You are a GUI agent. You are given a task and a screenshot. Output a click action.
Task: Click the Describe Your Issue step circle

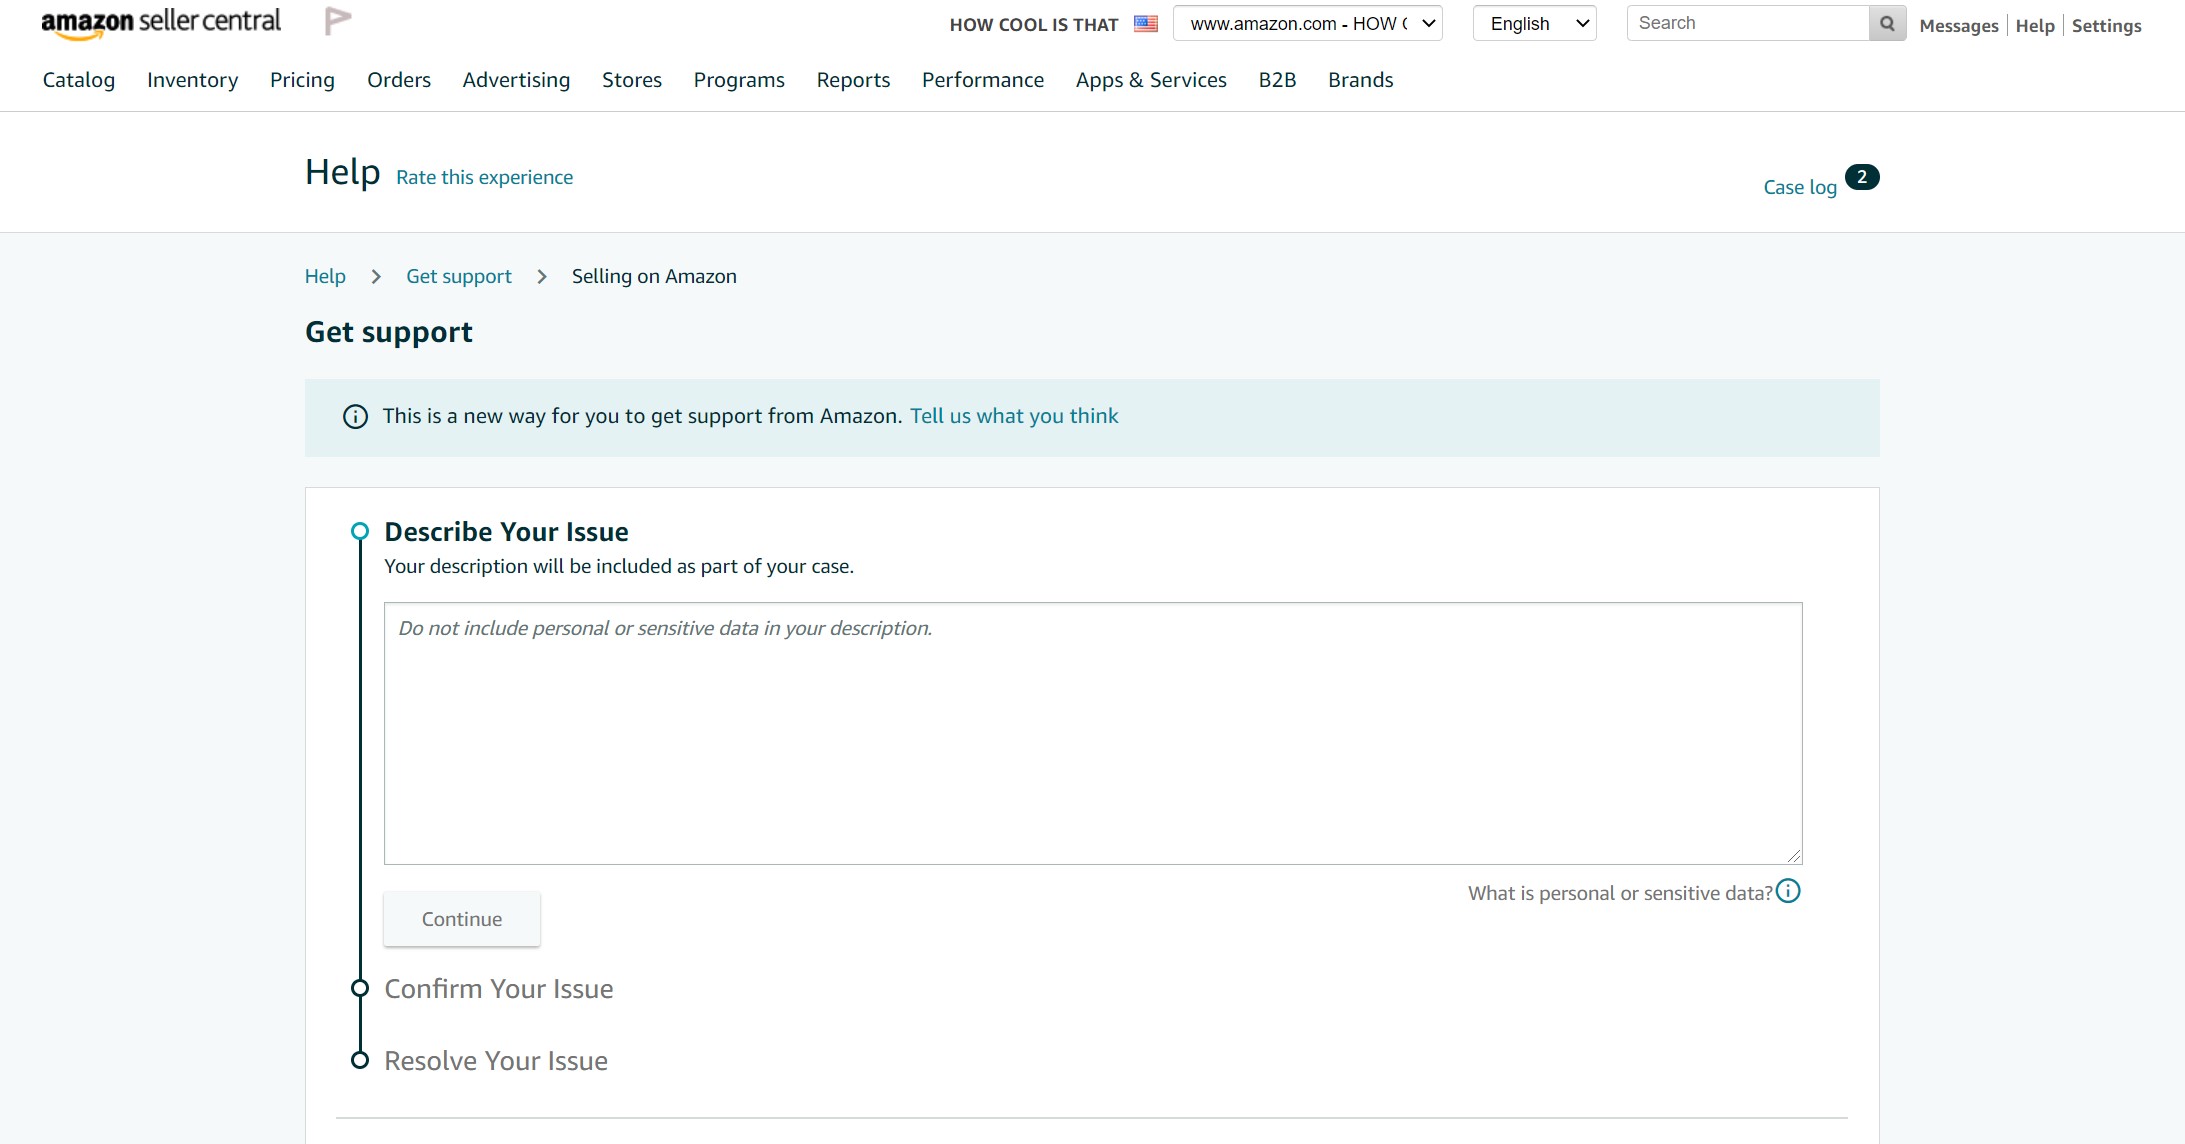pos(360,531)
